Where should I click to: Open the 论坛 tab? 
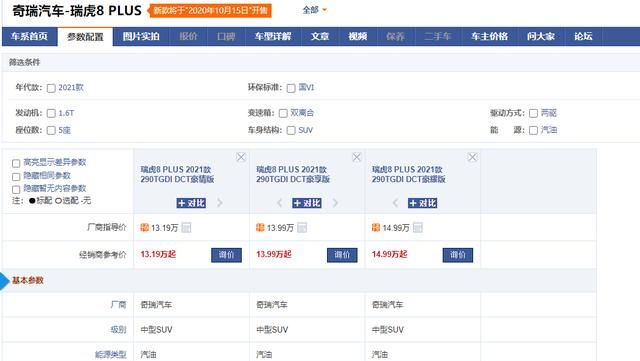583,36
